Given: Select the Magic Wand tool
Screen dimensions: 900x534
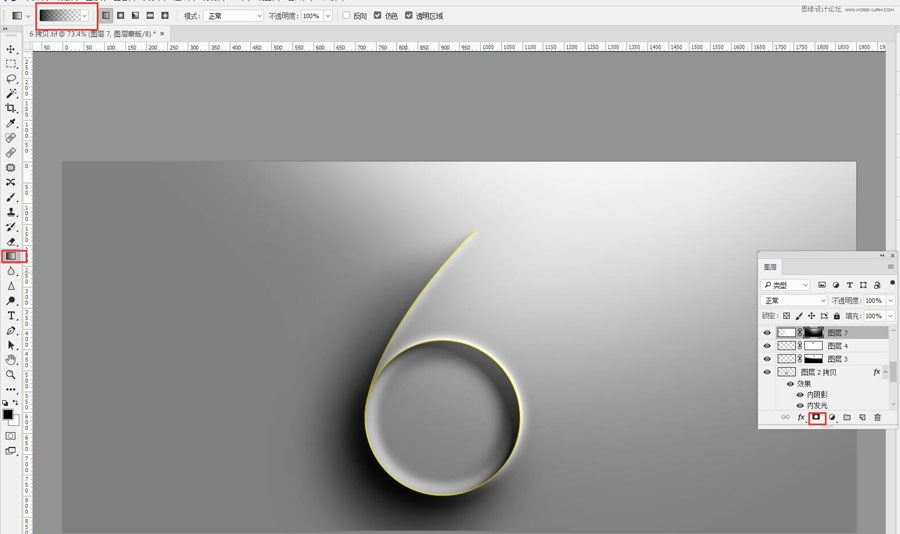Looking at the screenshot, I should click(10, 93).
